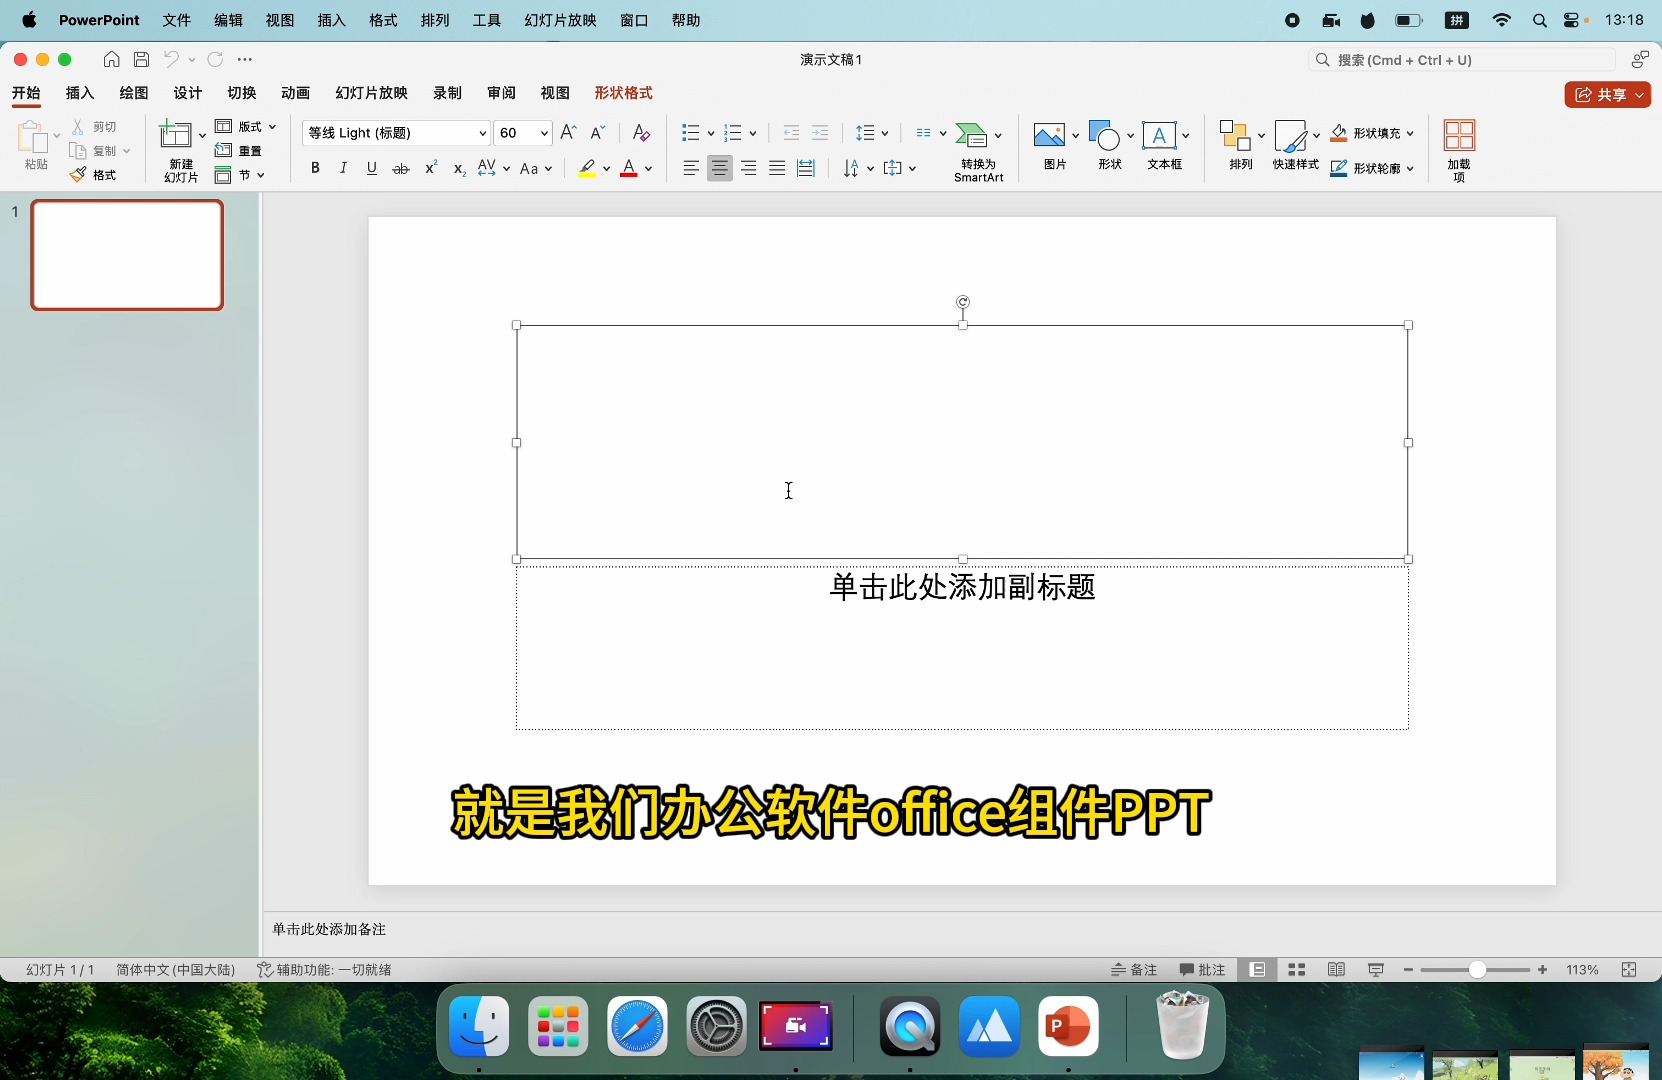Adjust the zoom slider handle
The image size is (1662, 1080).
(1477, 969)
